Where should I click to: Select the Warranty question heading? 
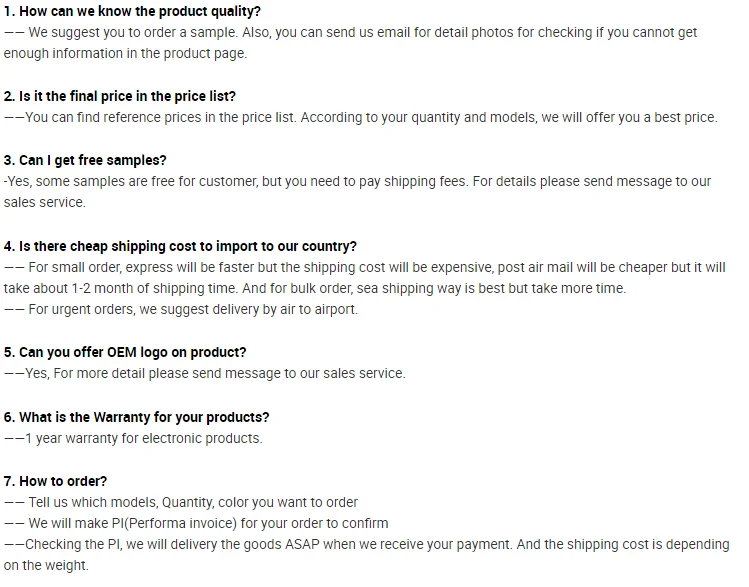point(136,417)
